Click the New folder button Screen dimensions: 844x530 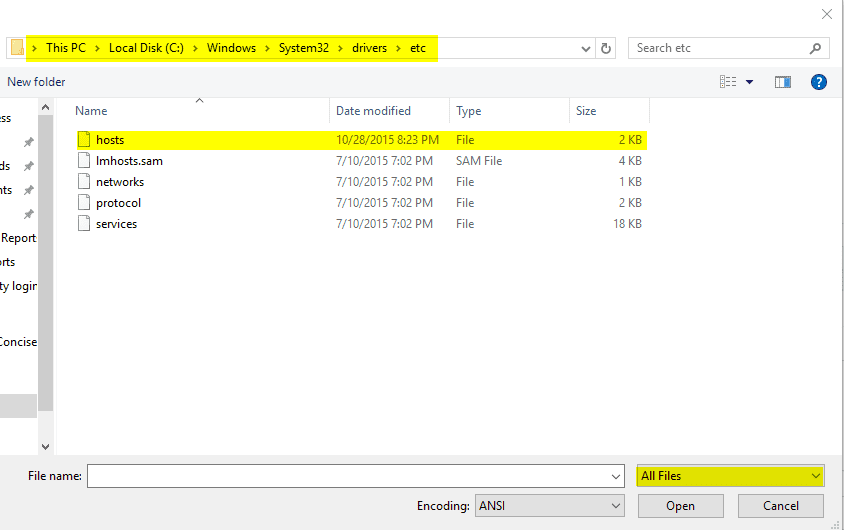pyautogui.click(x=36, y=82)
